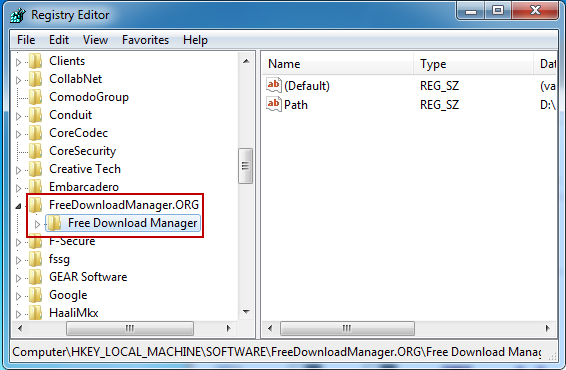The width and height of the screenshot is (566, 370).
Task: Expand the F-Secure key
Action: 18,242
